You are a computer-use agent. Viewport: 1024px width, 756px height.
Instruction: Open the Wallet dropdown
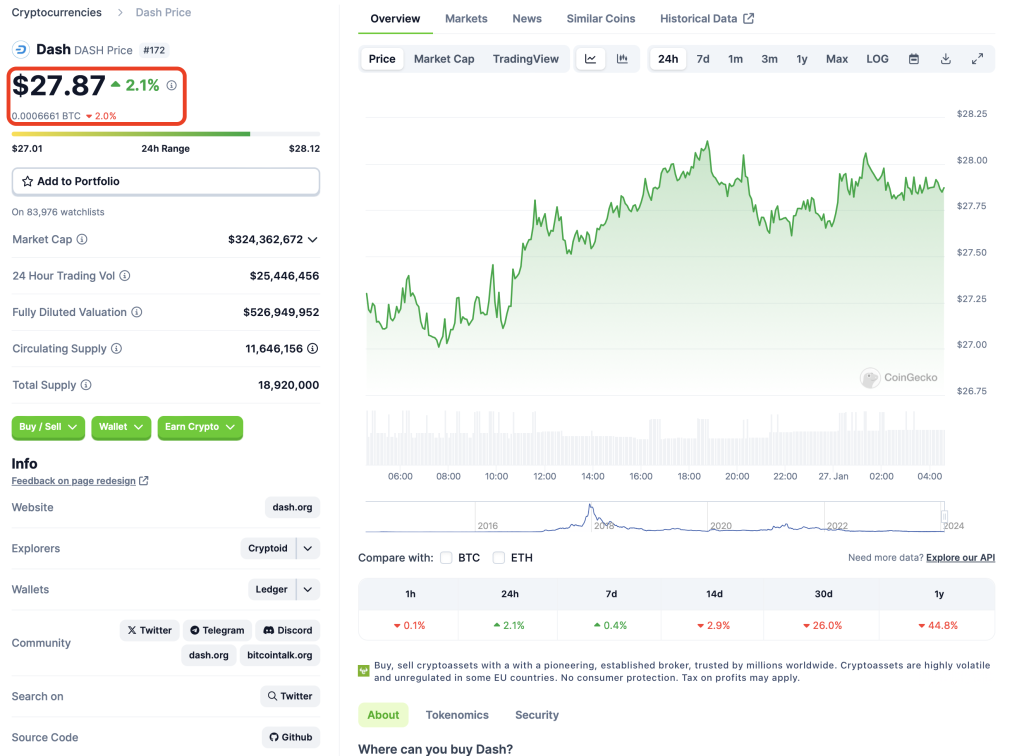[121, 428]
